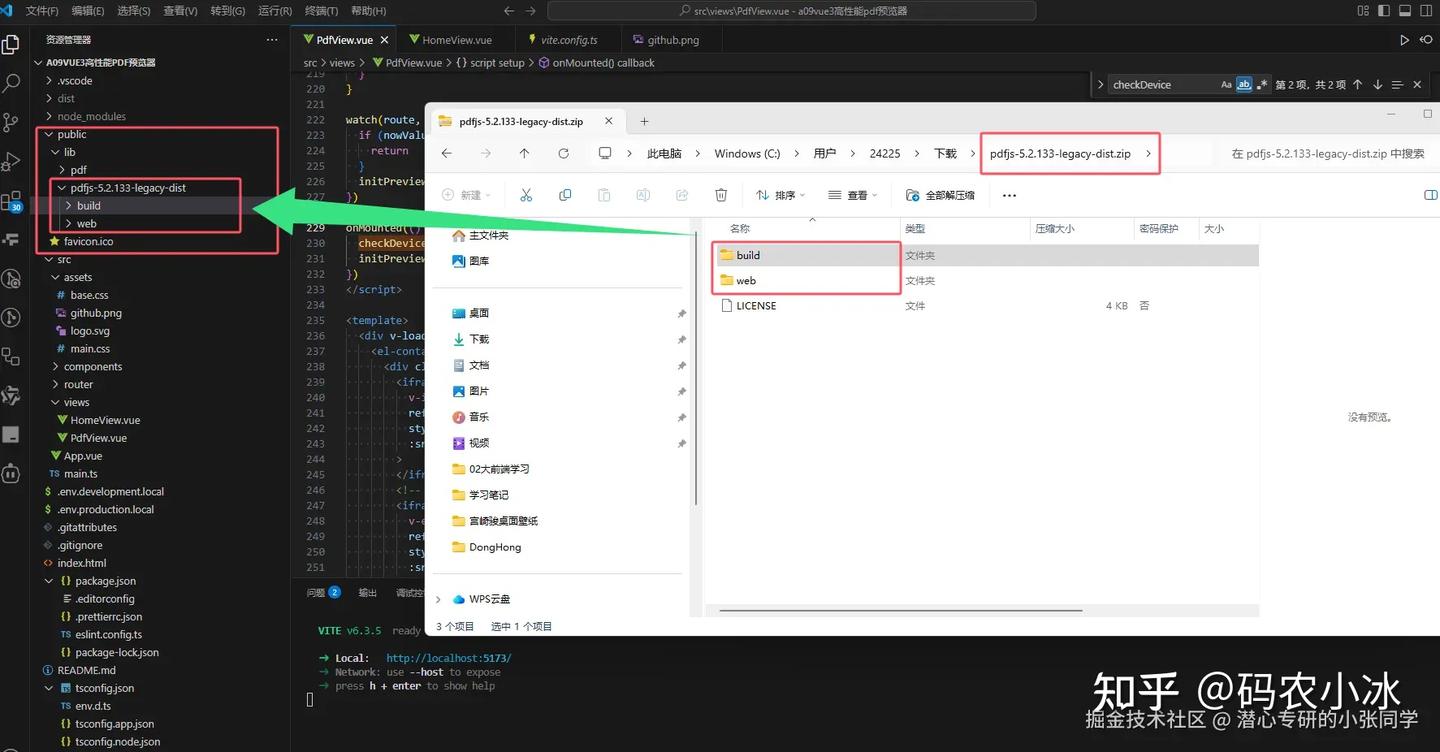Select the build folder in the zip window
The image size is (1440, 752).
(748, 255)
